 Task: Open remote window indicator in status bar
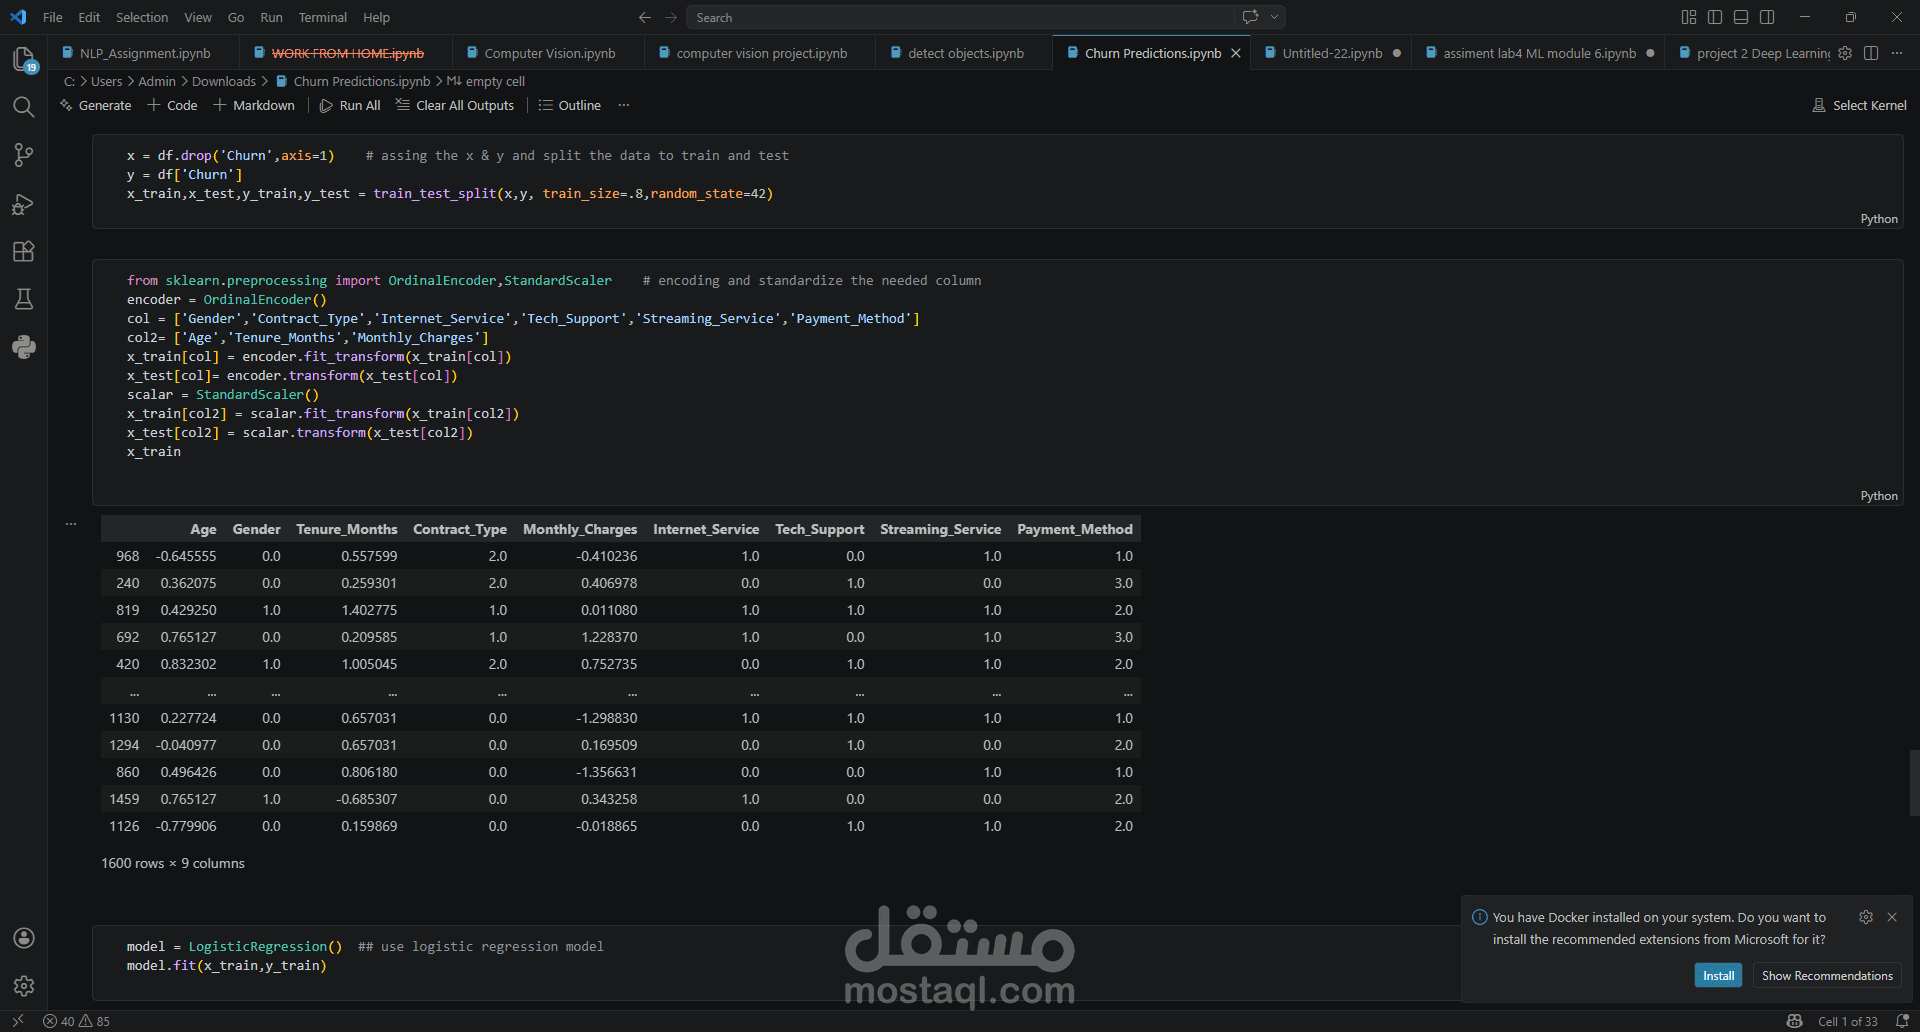(18, 1021)
